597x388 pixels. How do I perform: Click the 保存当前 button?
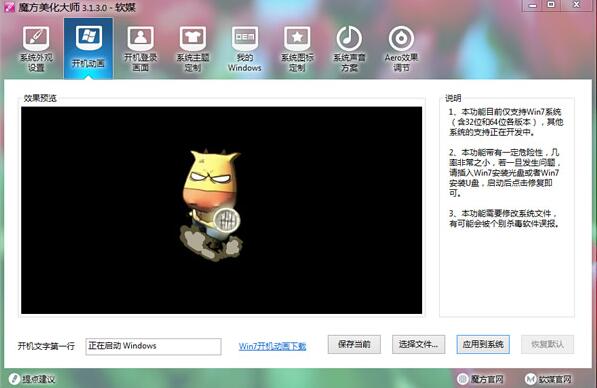[354, 344]
